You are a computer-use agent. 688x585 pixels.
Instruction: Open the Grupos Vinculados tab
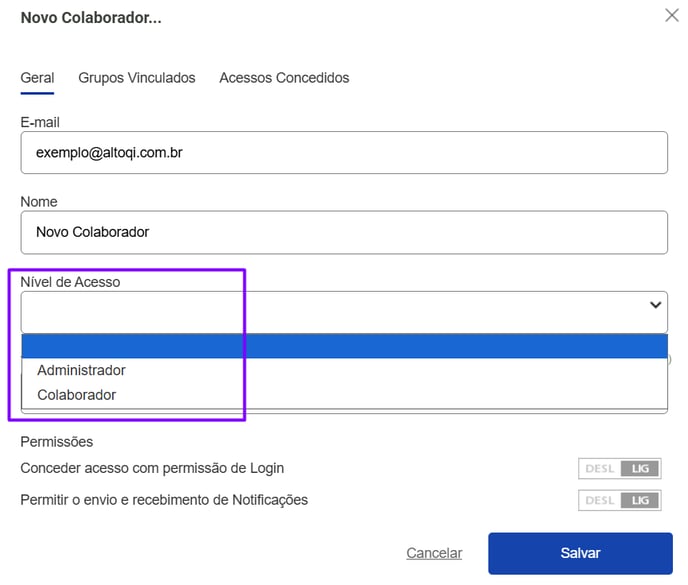(x=136, y=78)
